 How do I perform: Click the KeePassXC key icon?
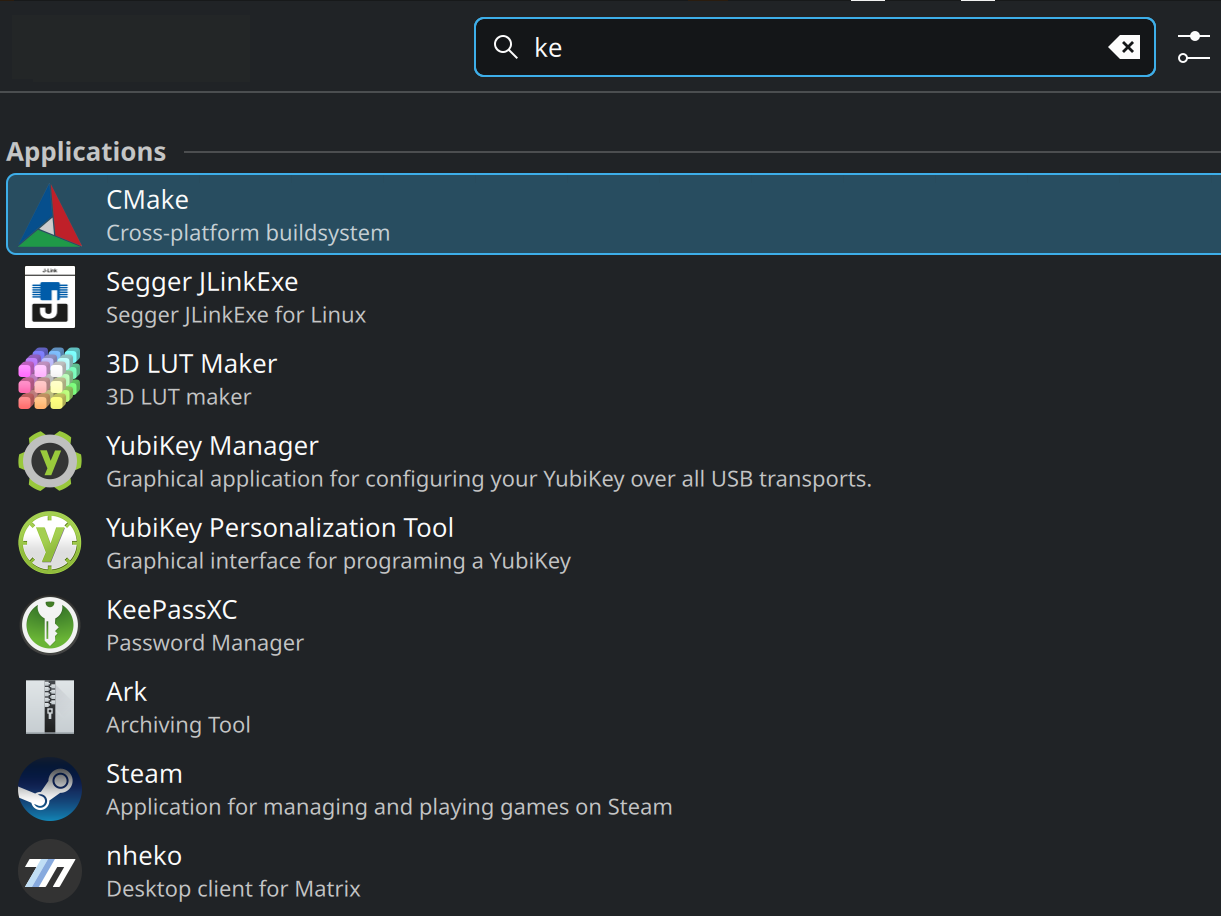coord(50,626)
